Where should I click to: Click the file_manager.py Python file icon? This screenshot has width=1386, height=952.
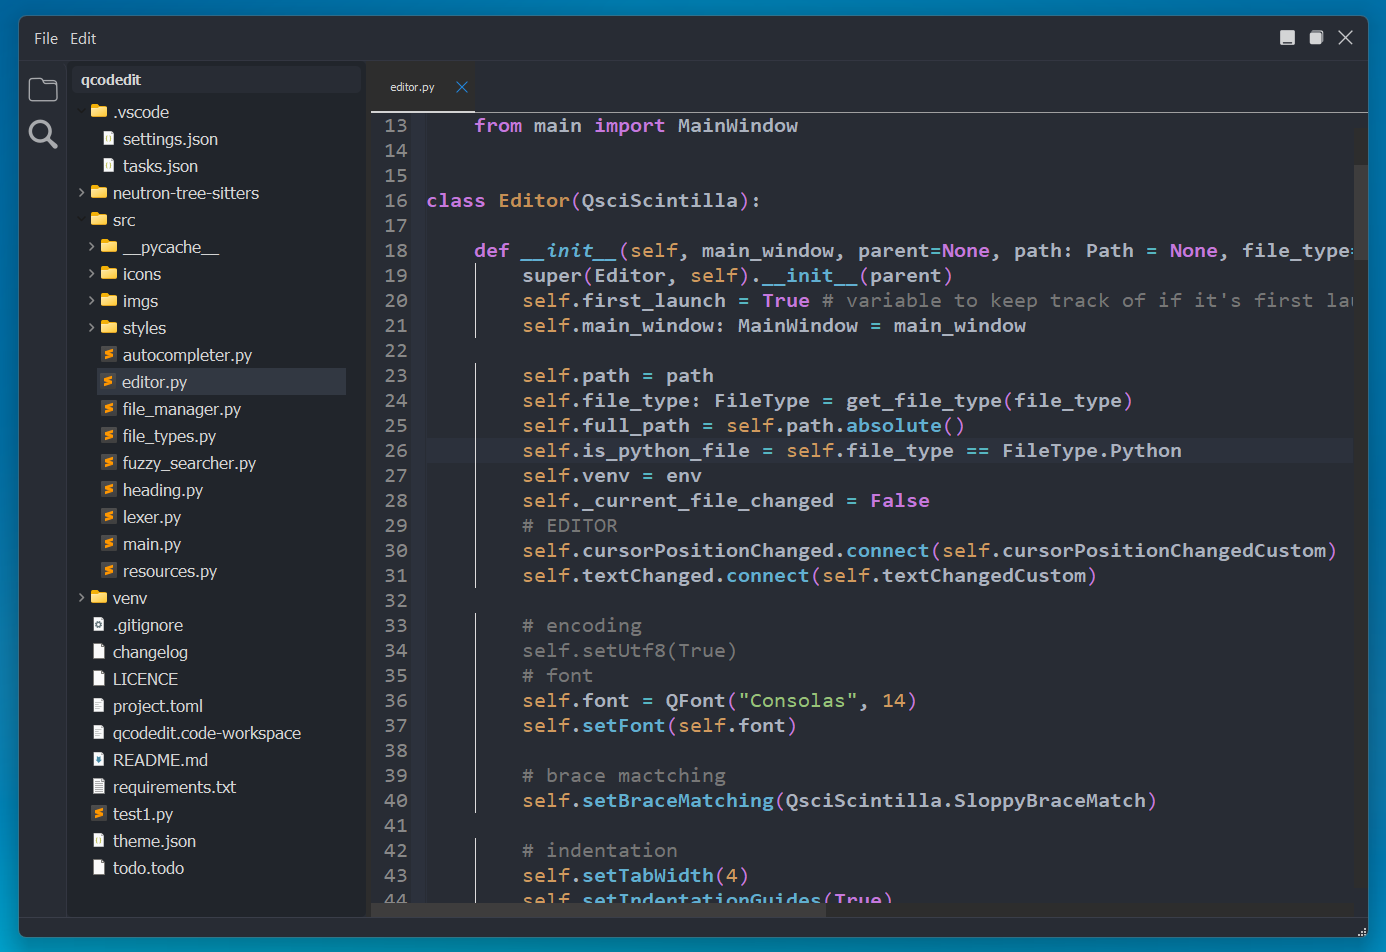tap(109, 408)
